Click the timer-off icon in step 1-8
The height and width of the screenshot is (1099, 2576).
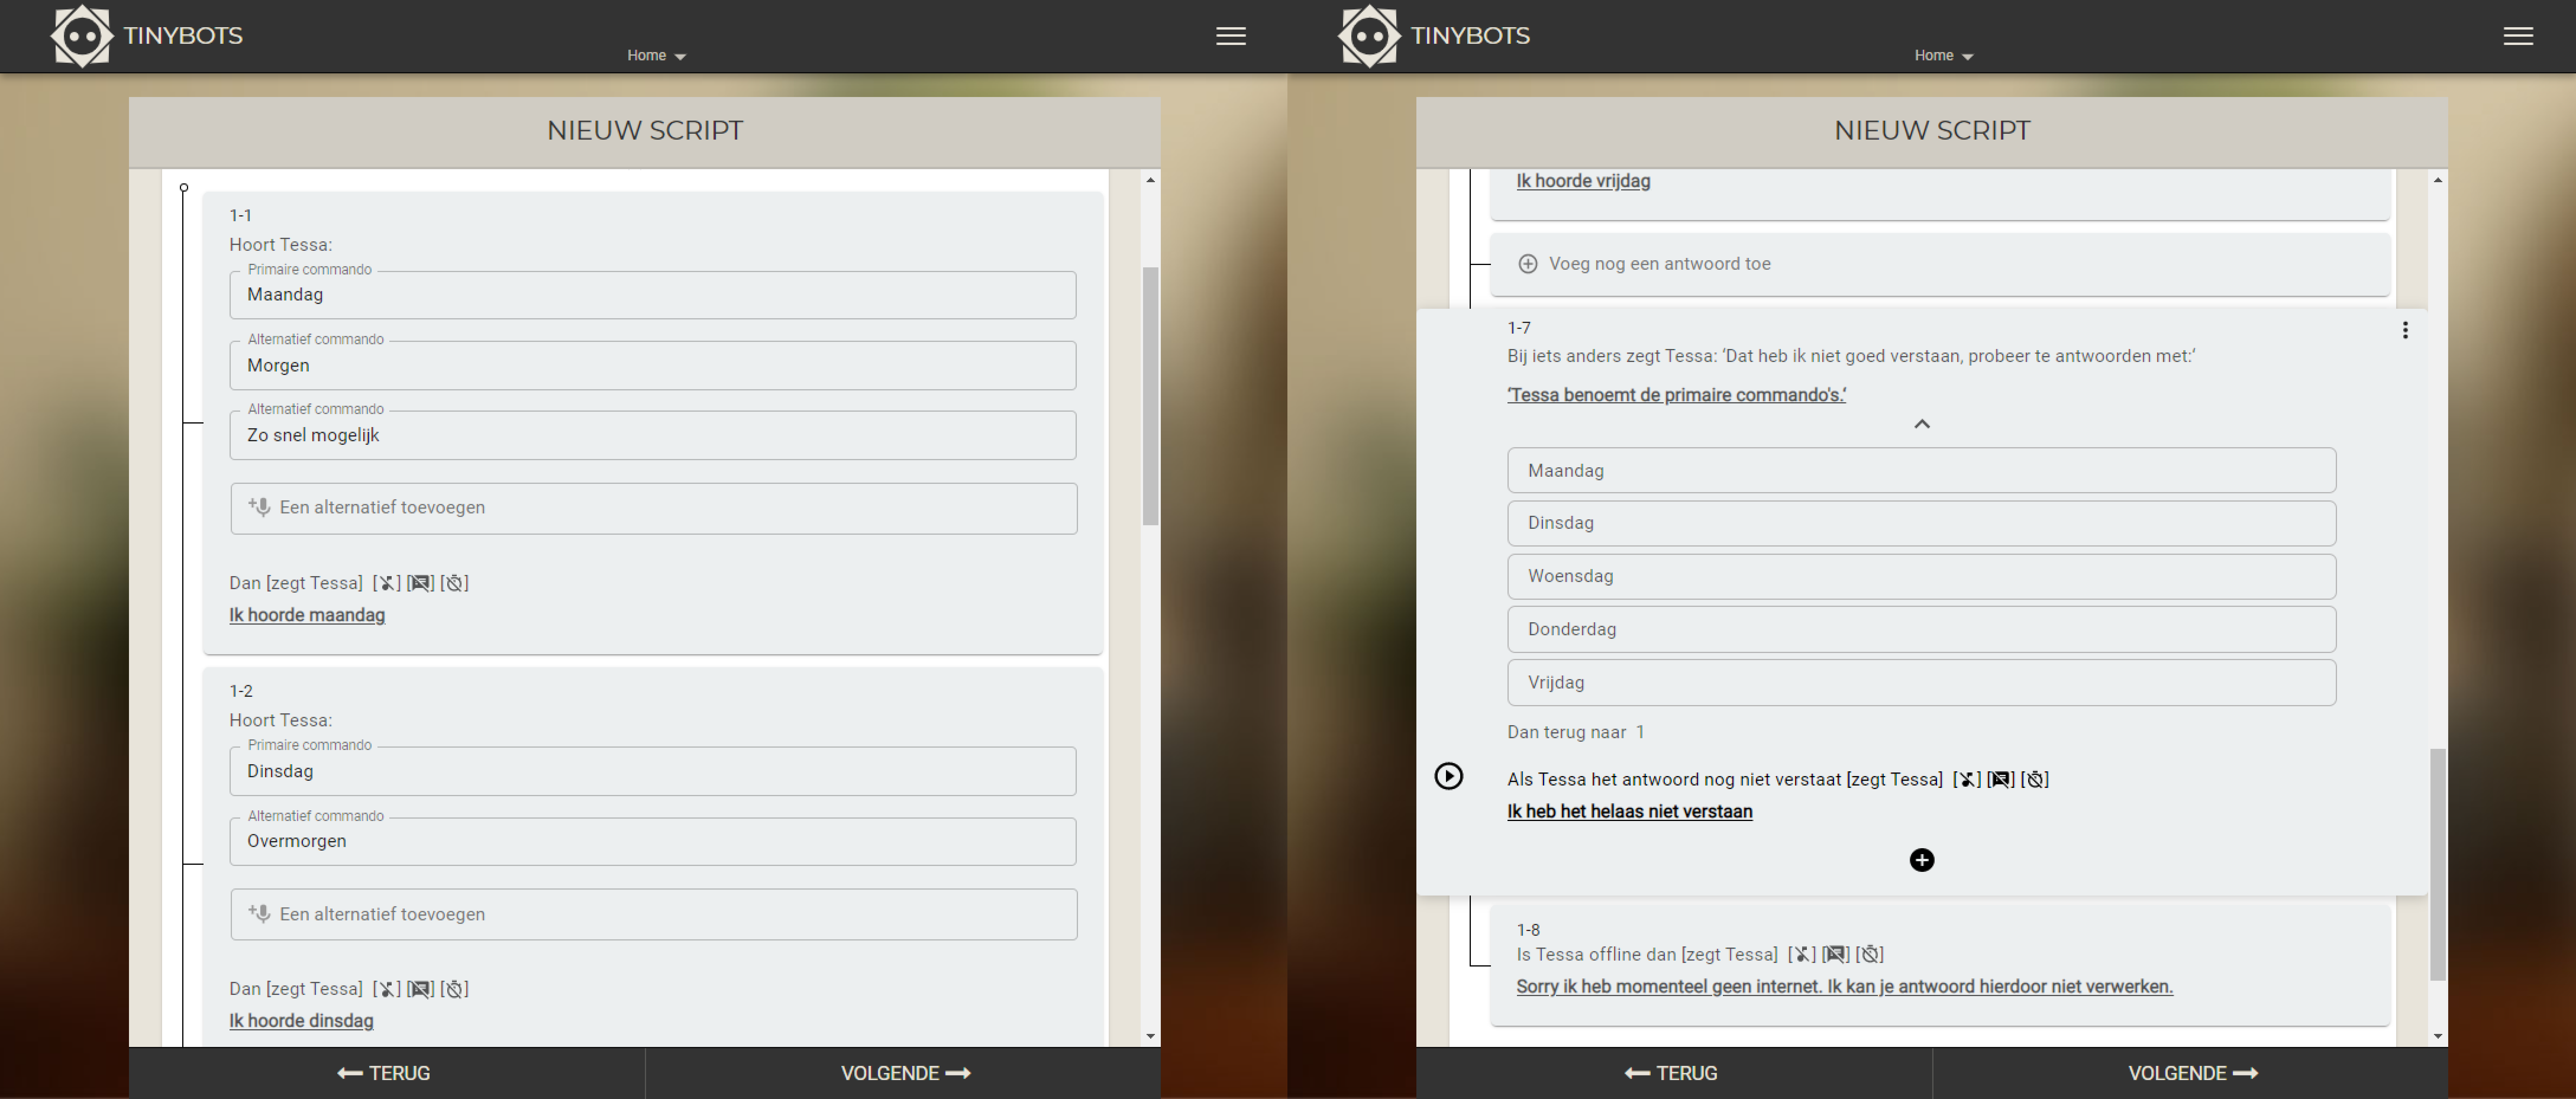(x=1869, y=954)
